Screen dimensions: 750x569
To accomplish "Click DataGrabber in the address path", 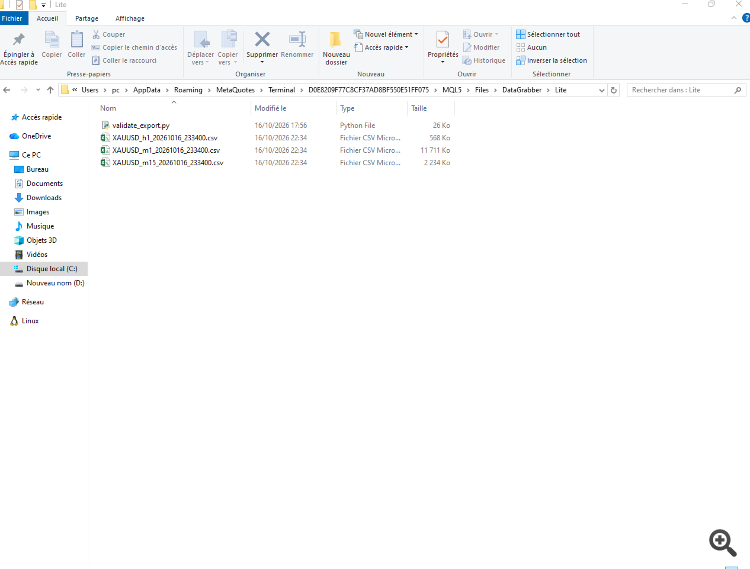I will (x=522, y=90).
